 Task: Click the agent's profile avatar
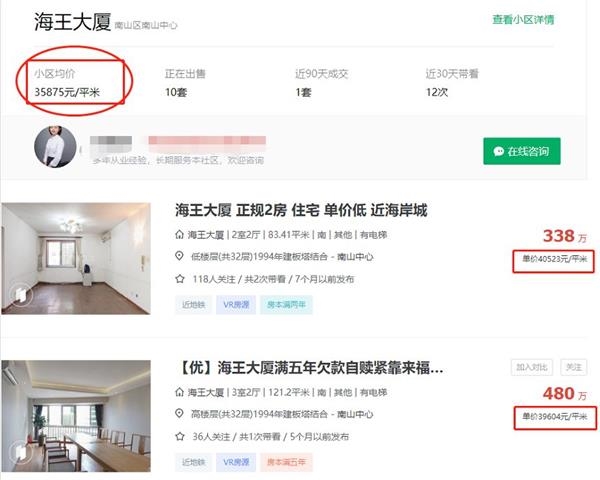coord(55,147)
